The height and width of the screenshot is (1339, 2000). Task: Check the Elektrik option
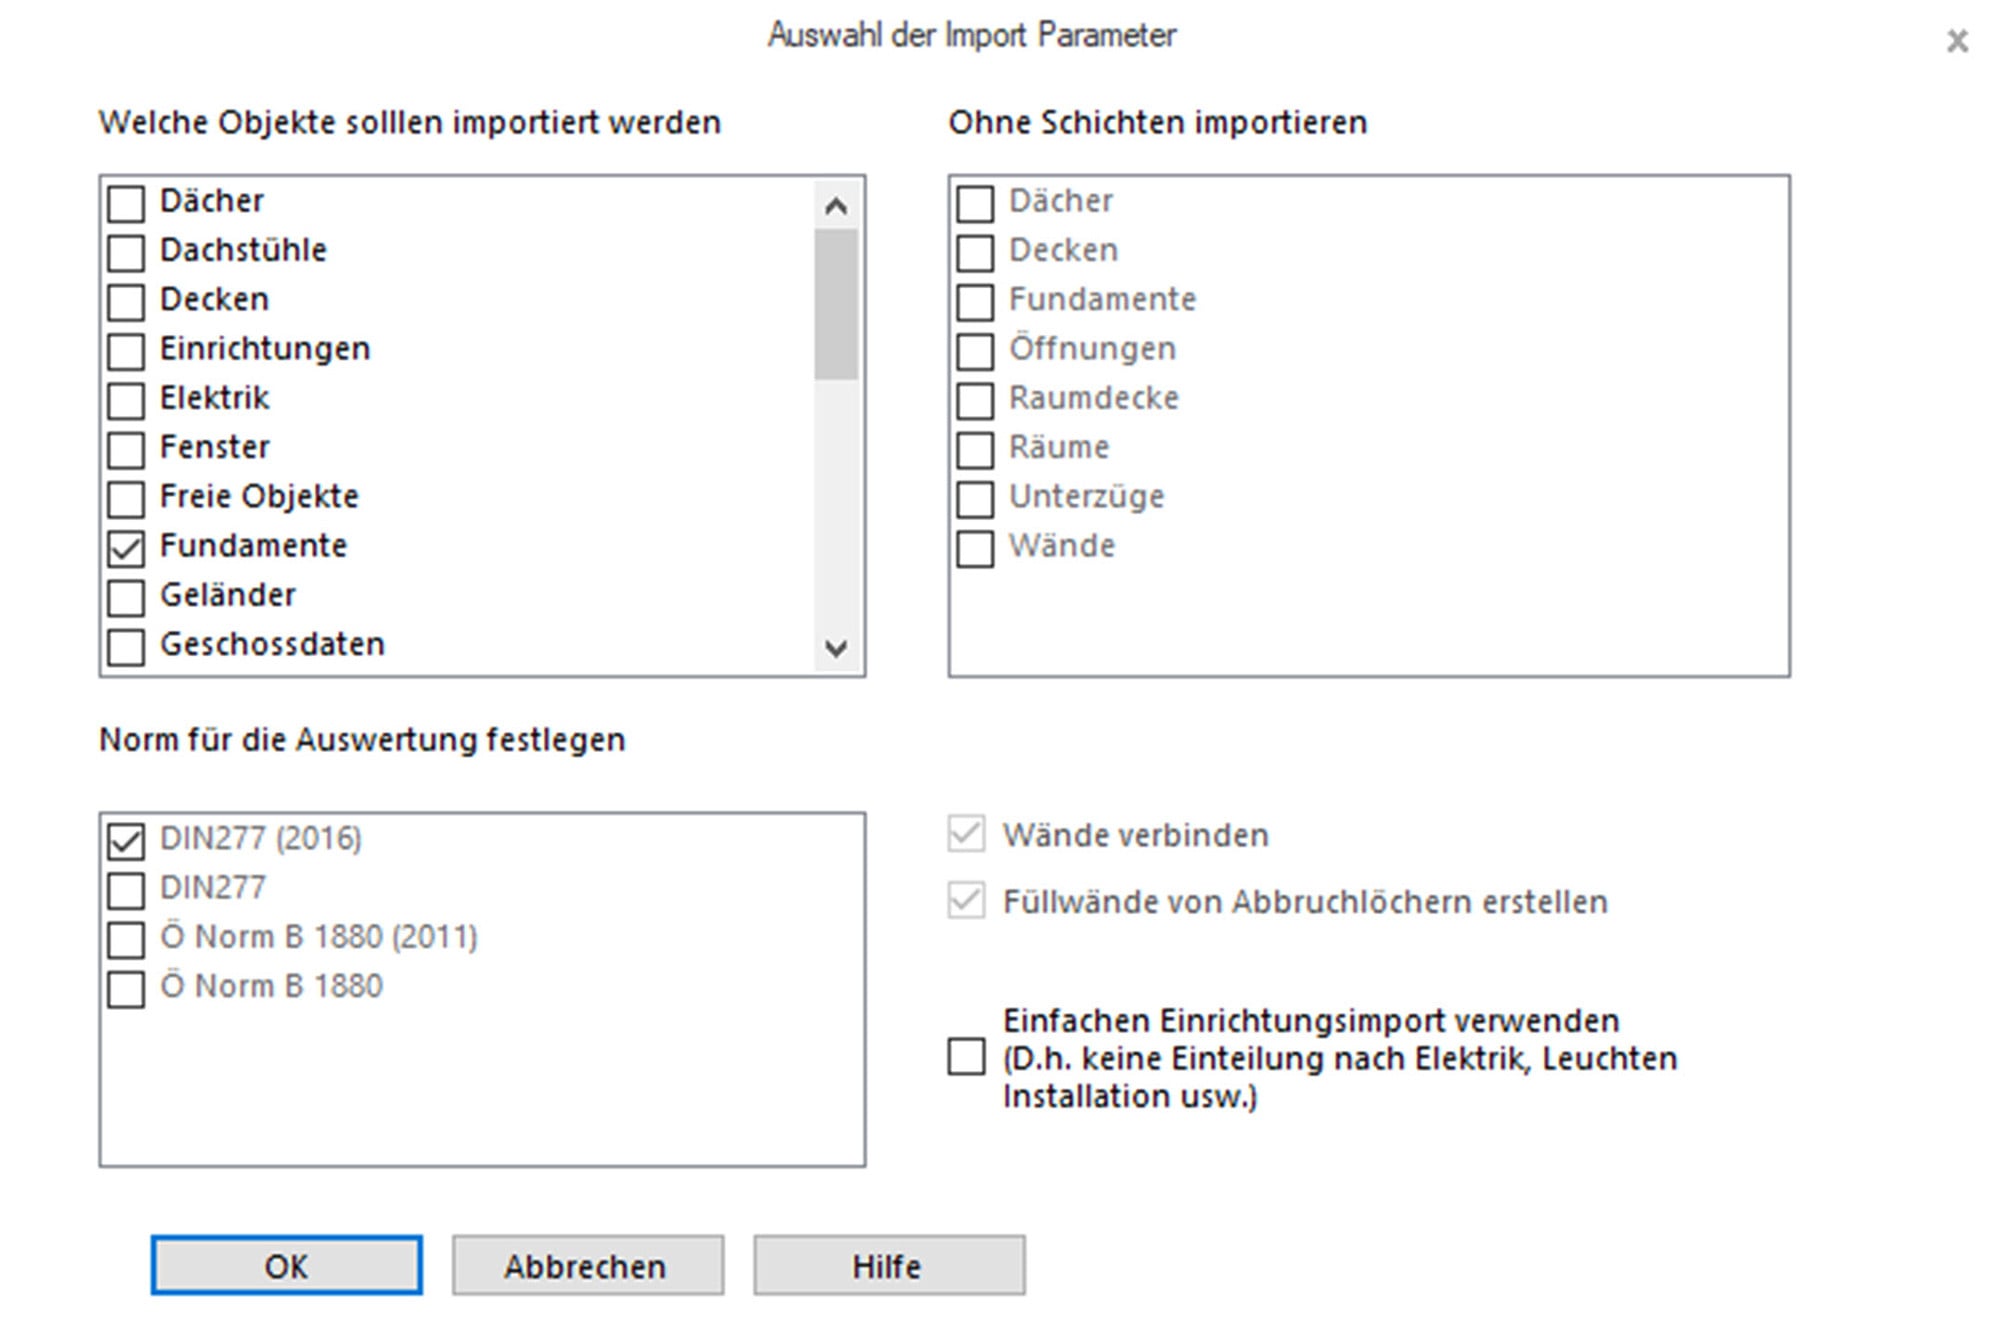click(124, 399)
